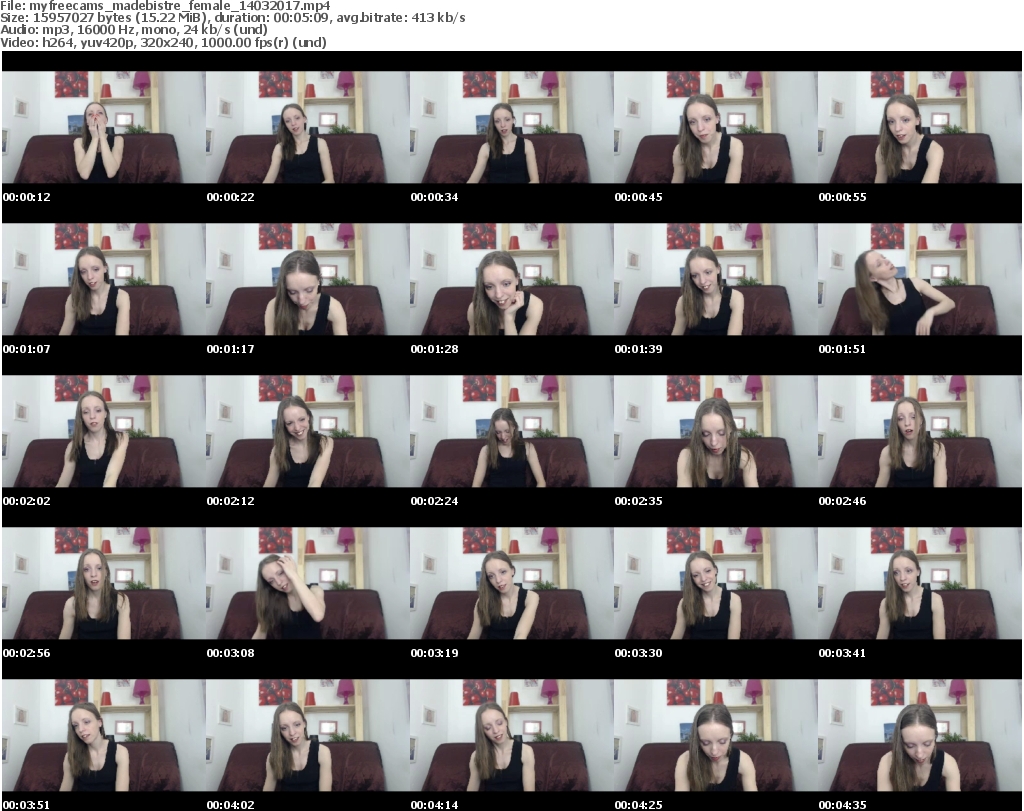The width and height of the screenshot is (1024, 811).
Task: Click the 00:00:55 timestamp label
Action: click(x=842, y=197)
